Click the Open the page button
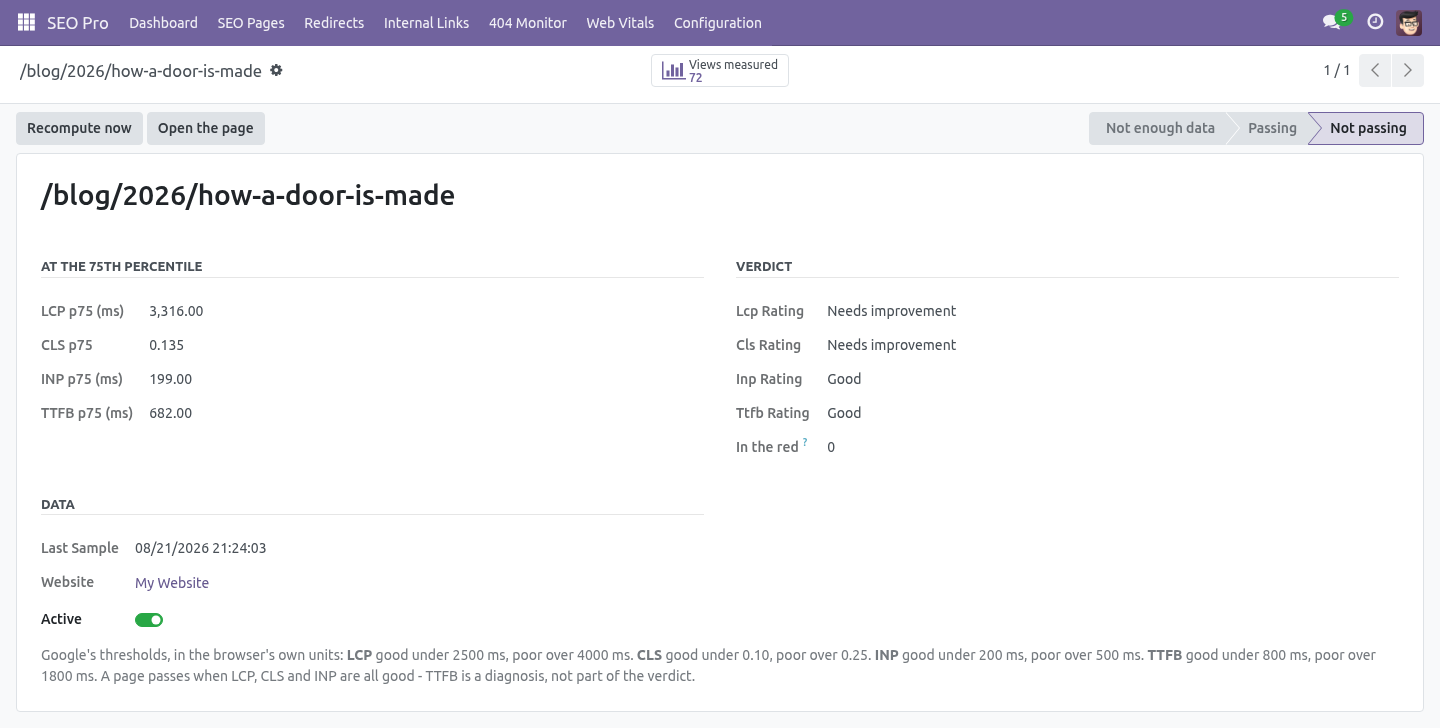1440x728 pixels. [x=205, y=128]
